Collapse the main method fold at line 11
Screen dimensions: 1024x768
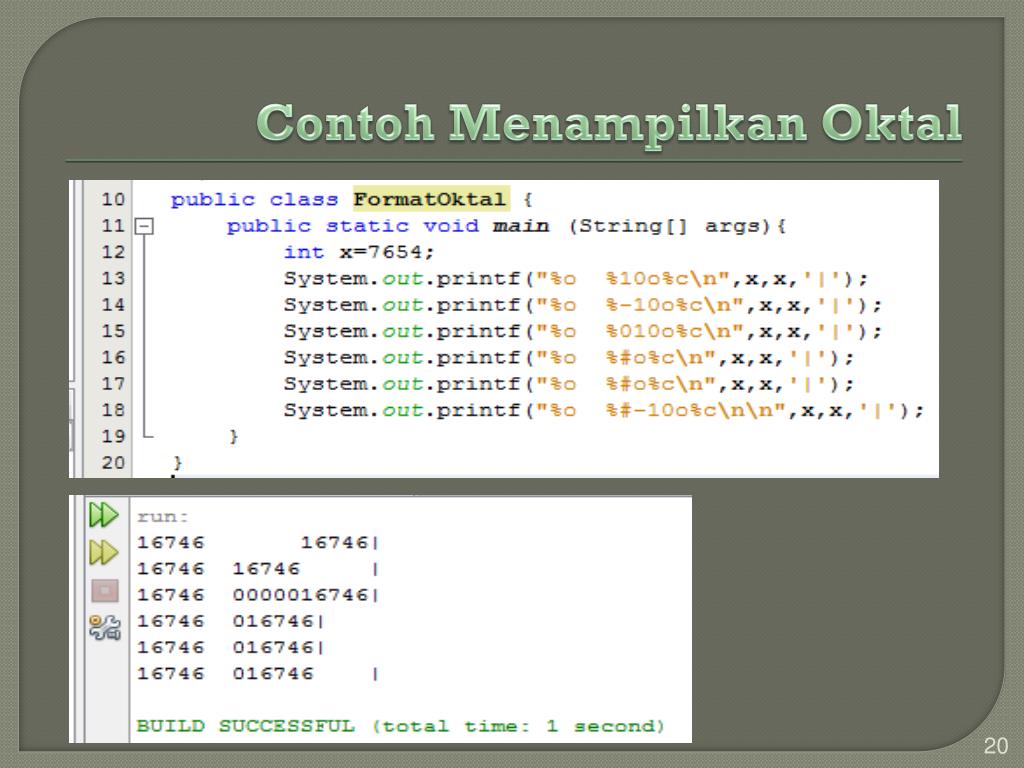(x=144, y=227)
